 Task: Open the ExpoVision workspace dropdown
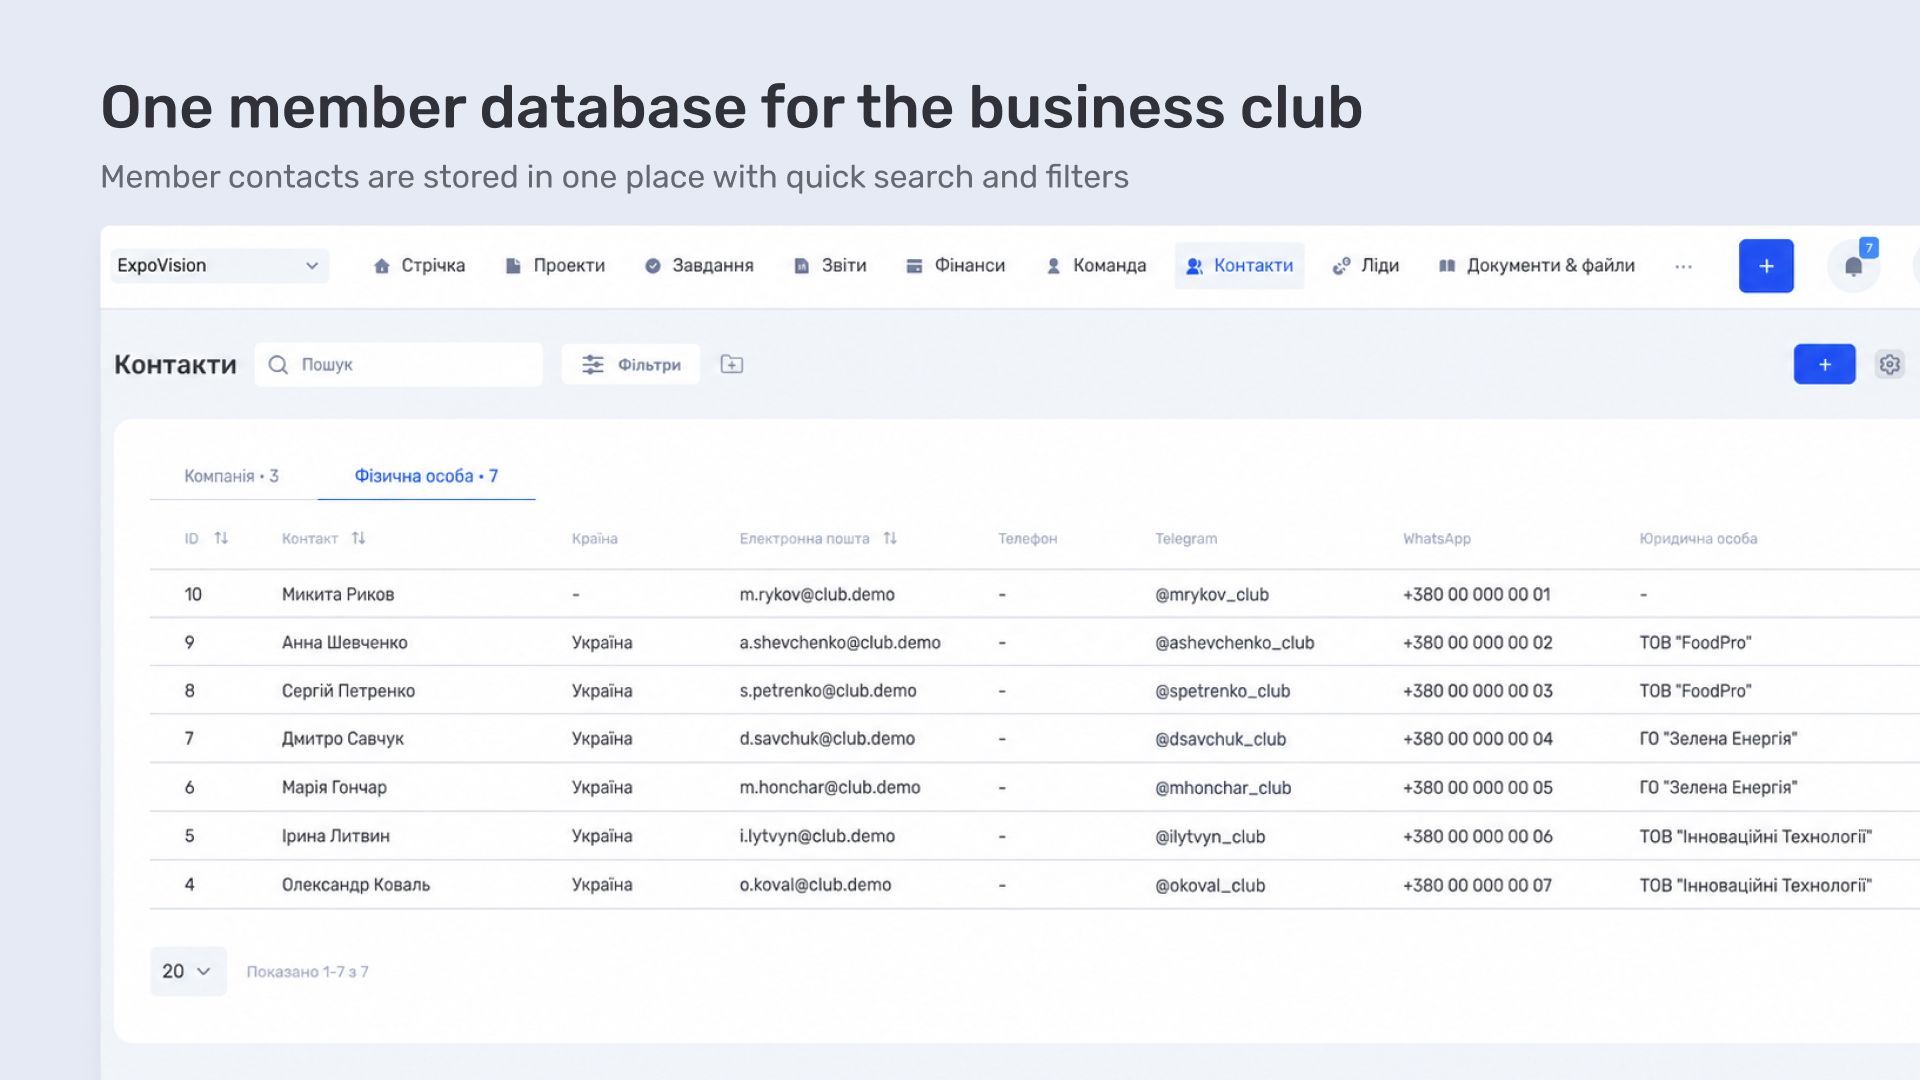(x=219, y=266)
